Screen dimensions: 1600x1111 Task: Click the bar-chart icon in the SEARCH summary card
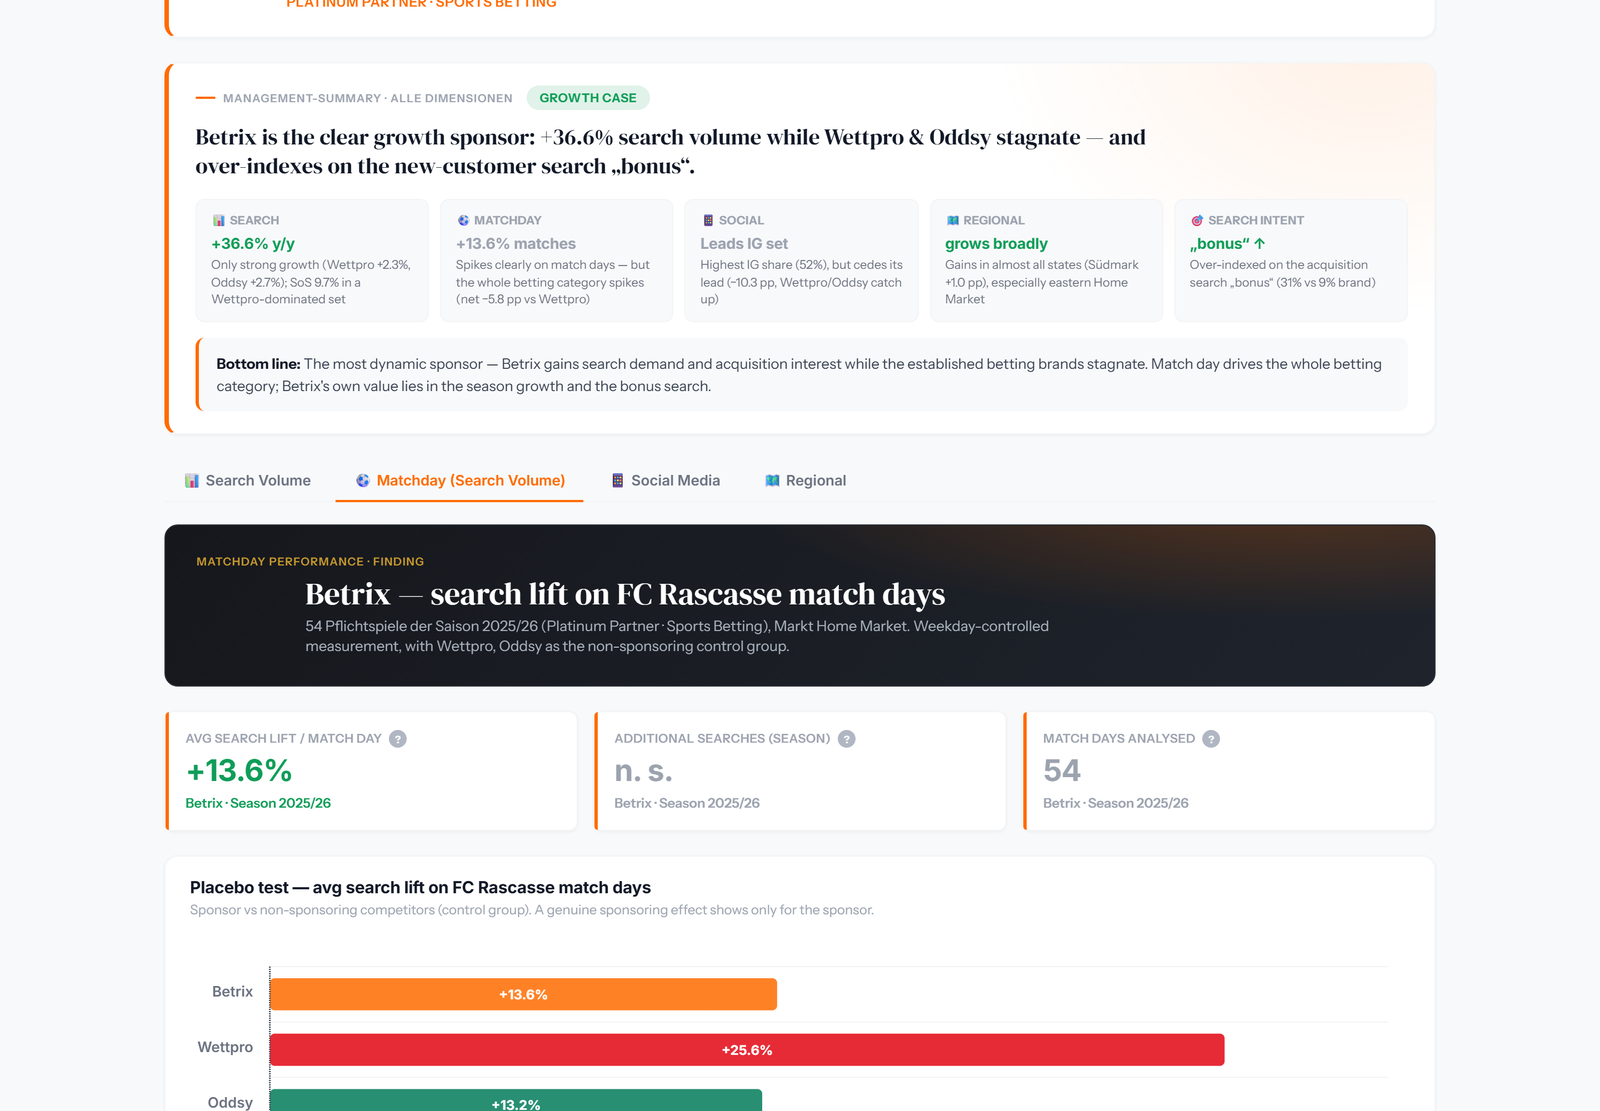pyautogui.click(x=218, y=220)
